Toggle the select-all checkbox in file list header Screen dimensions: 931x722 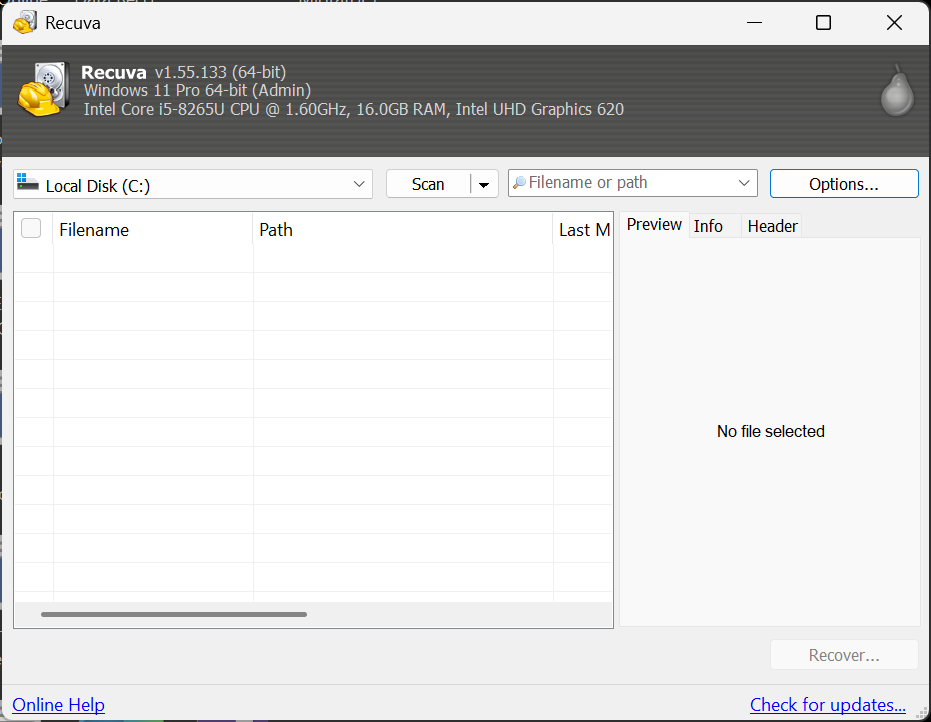pos(31,228)
